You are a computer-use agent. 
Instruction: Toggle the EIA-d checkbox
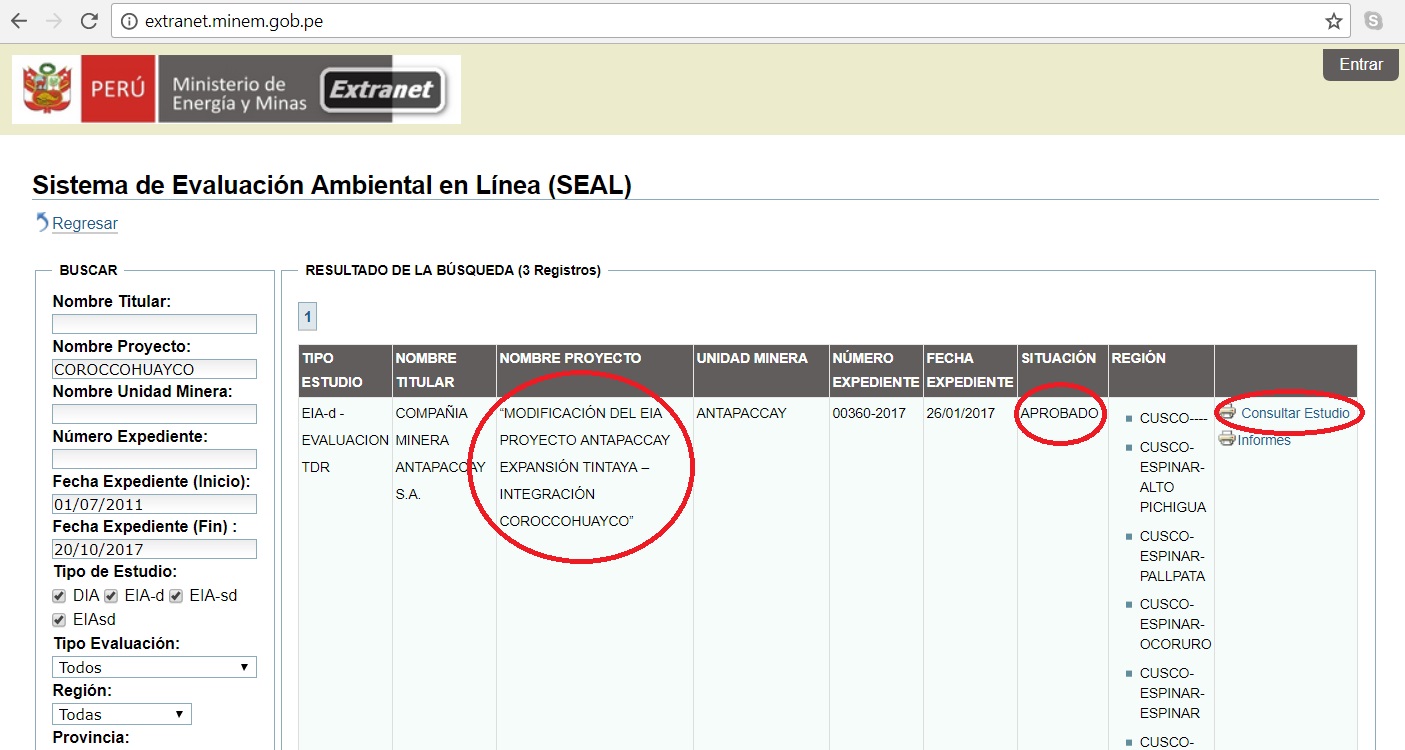click(112, 596)
